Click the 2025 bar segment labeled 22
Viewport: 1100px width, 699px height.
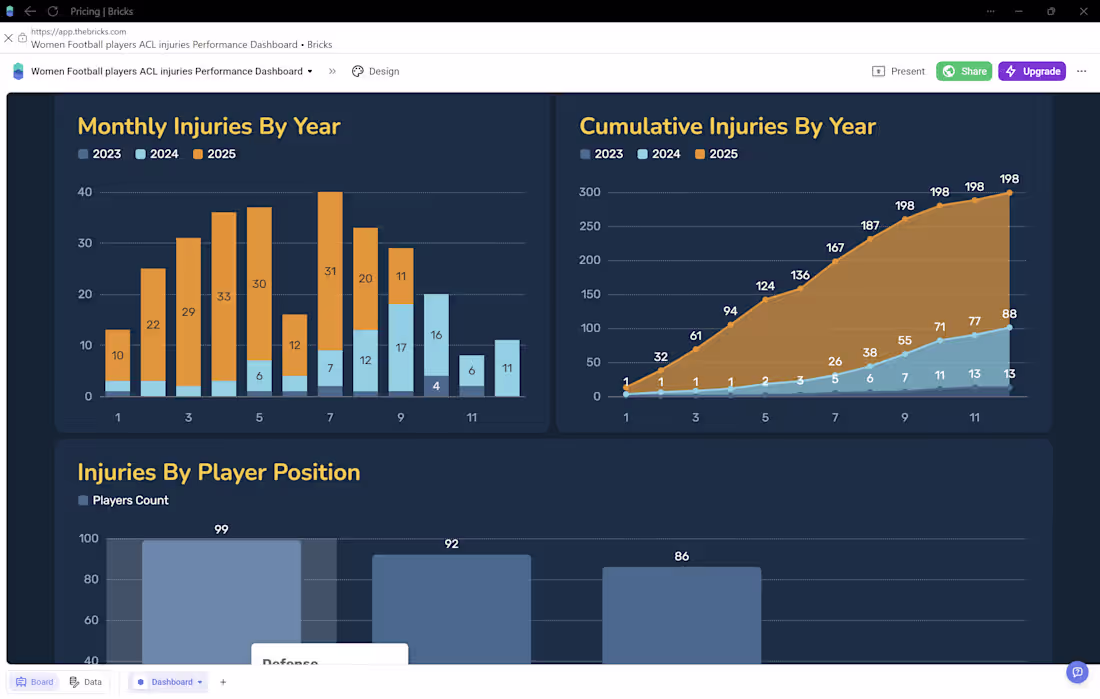pyautogui.click(x=153, y=324)
